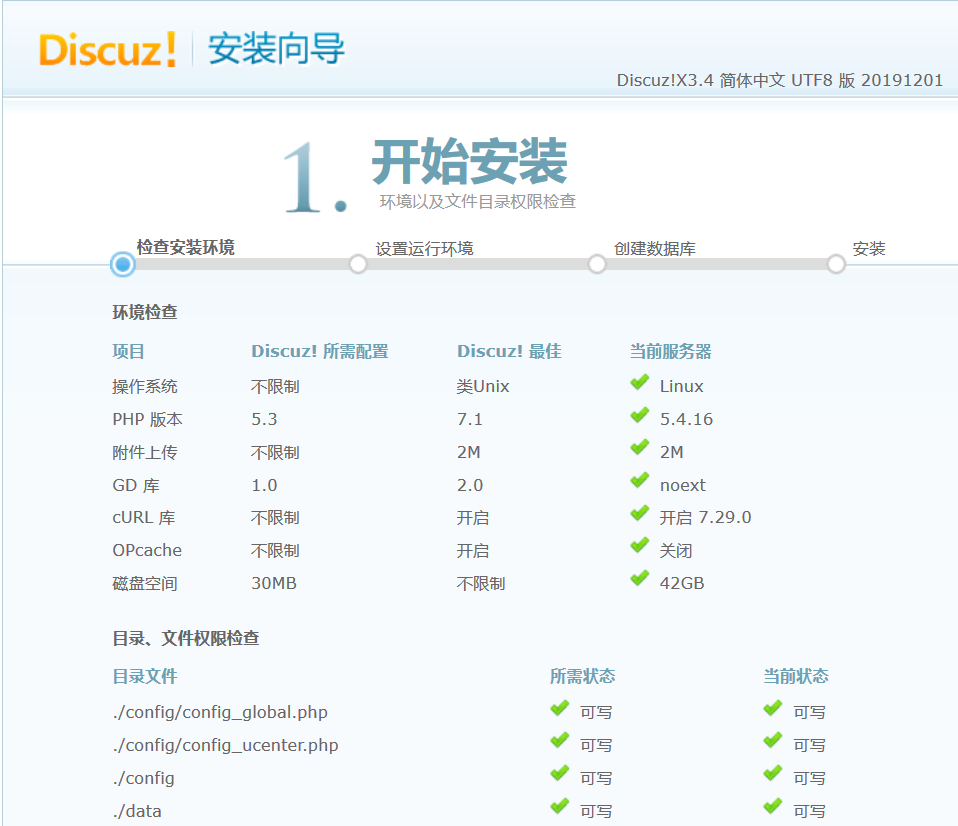The width and height of the screenshot is (958, 826).
Task: Select the check mark beside 附件上传 2M
Action: coord(639,449)
